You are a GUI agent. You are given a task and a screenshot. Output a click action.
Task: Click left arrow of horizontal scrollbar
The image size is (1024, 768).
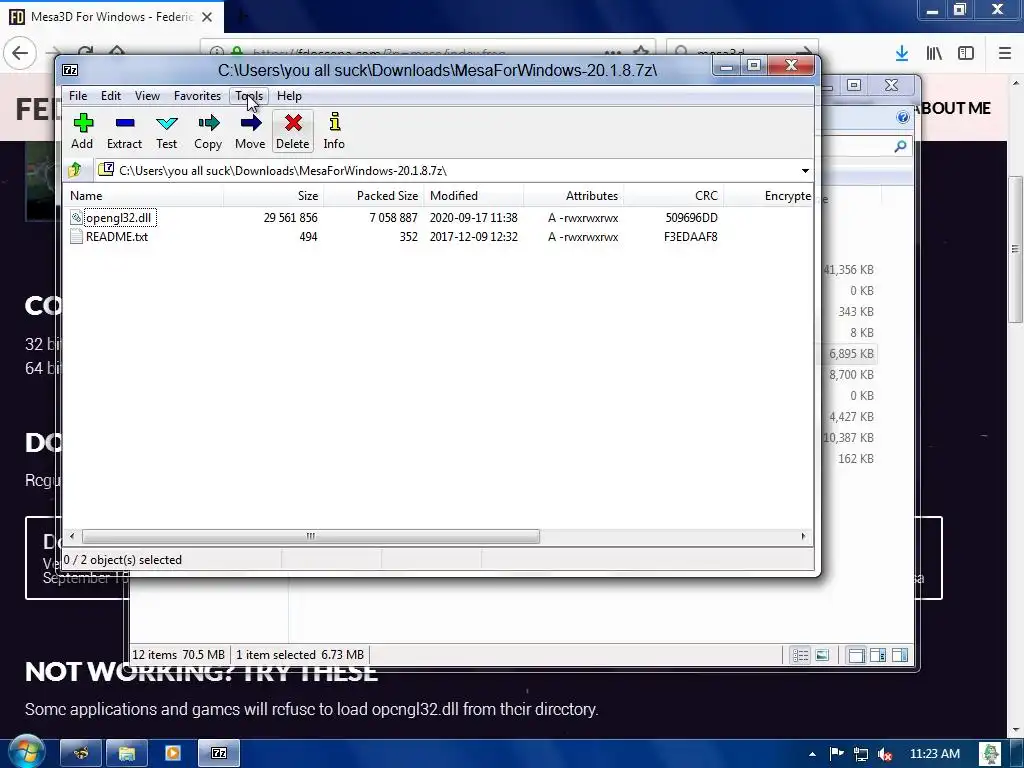click(72, 536)
